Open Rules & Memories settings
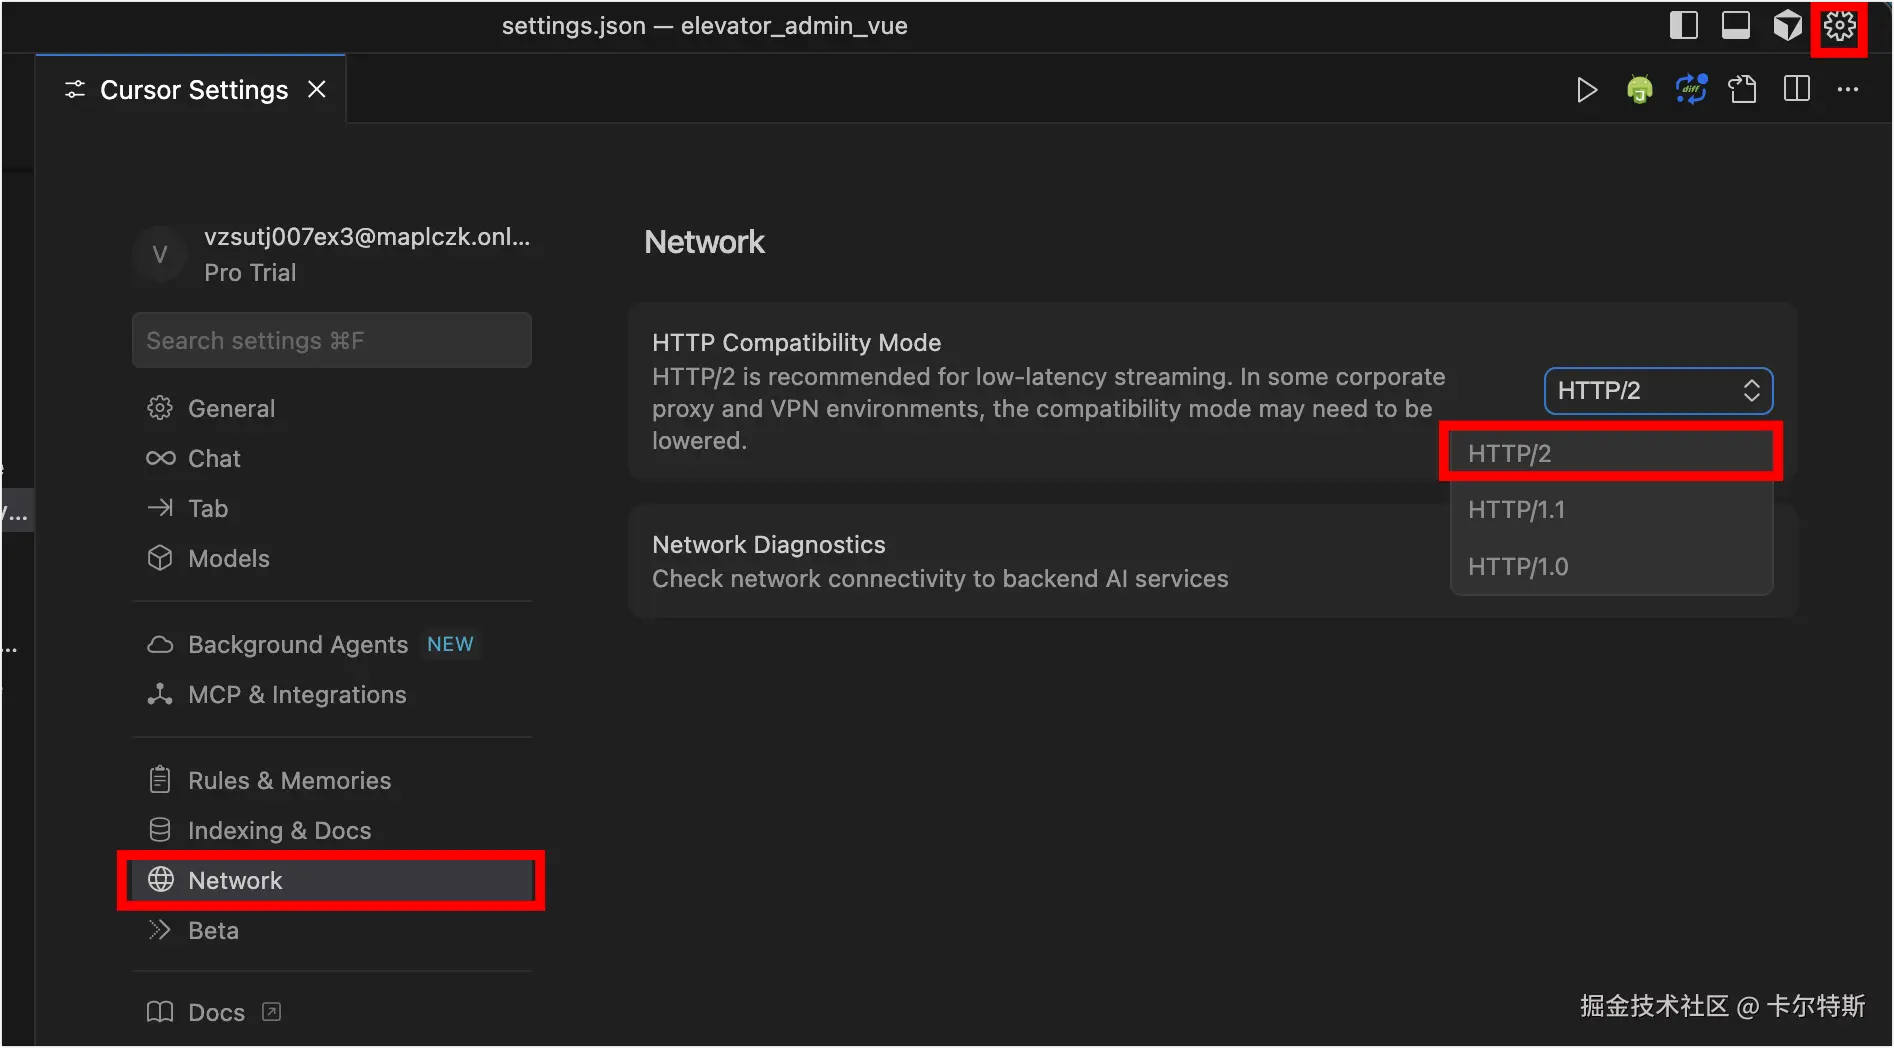 [x=332, y=780]
